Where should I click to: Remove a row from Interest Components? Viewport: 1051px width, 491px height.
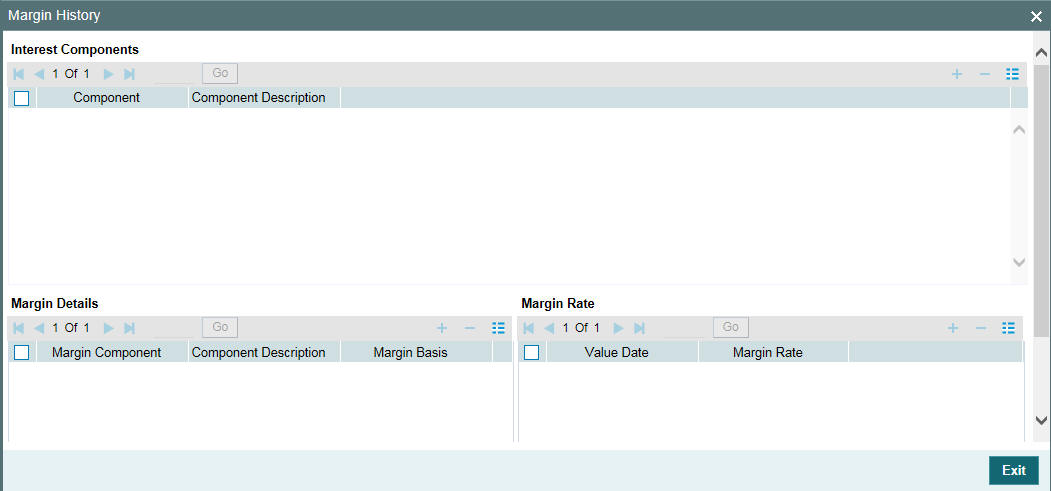(985, 74)
